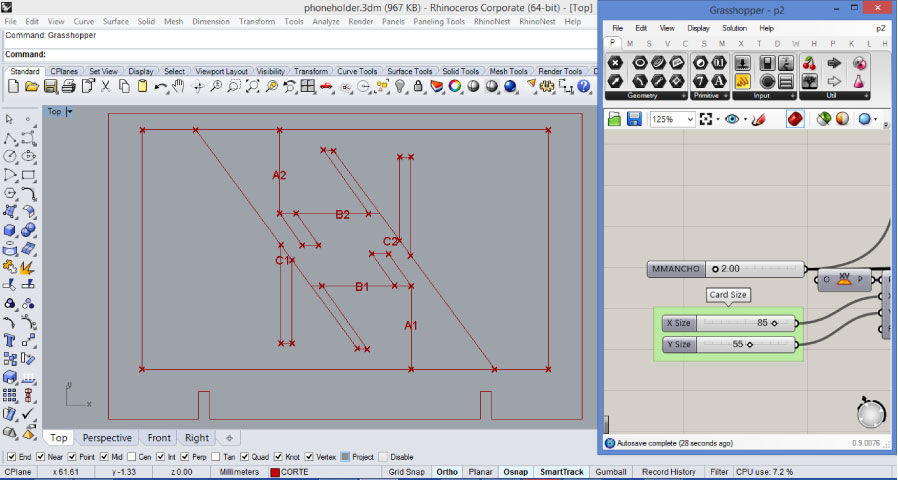Viewport: 898px width, 480px height.
Task: Toggle Quad object snap checkbox
Action: [x=245, y=457]
